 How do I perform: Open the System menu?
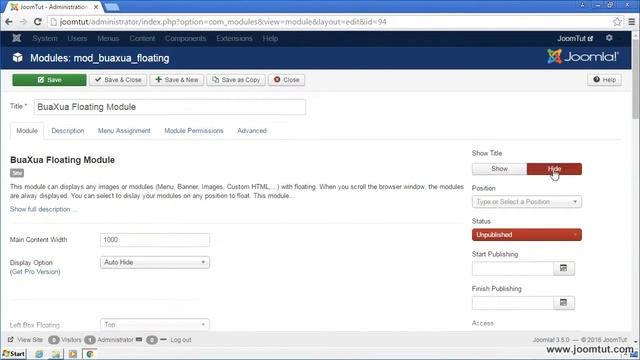(45, 38)
